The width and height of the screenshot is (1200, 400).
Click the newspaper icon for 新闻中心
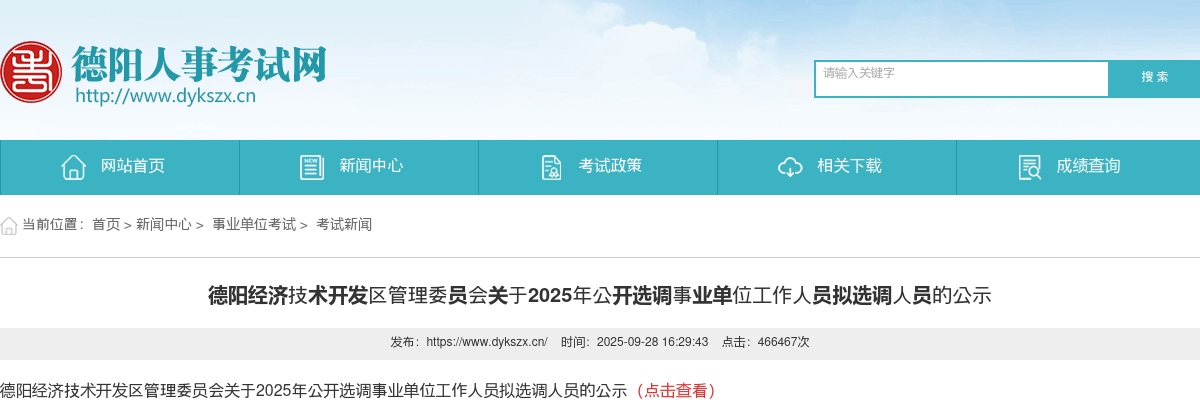[312, 167]
